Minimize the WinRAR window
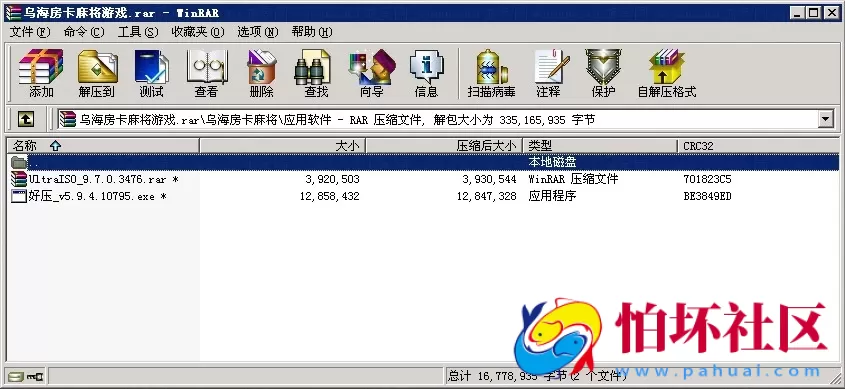The width and height of the screenshot is (845, 389). 798,13
